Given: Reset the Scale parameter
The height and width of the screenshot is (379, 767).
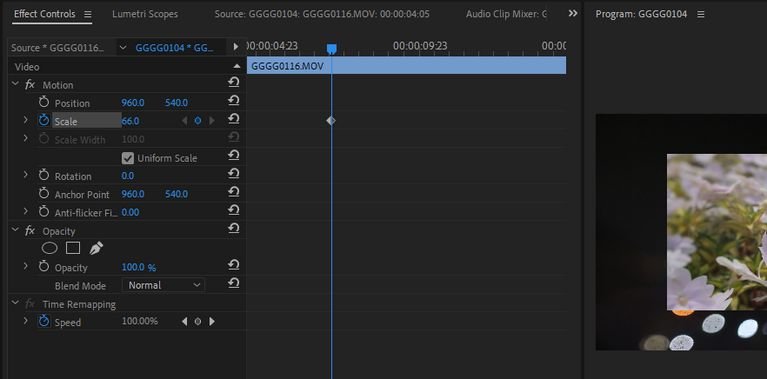Looking at the screenshot, I should 234,119.
